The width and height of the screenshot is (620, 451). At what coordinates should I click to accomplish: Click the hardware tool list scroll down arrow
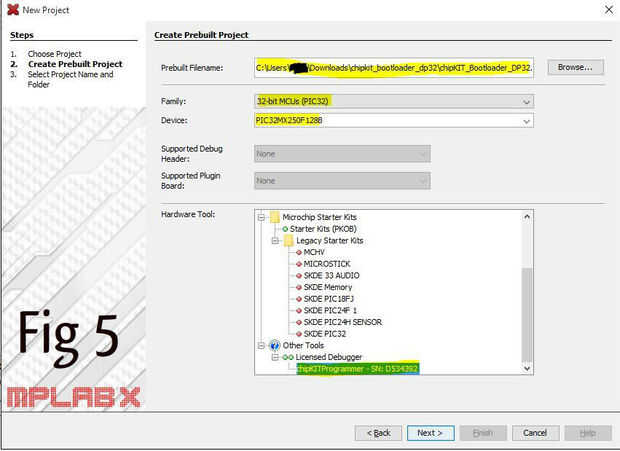pyautogui.click(x=527, y=368)
